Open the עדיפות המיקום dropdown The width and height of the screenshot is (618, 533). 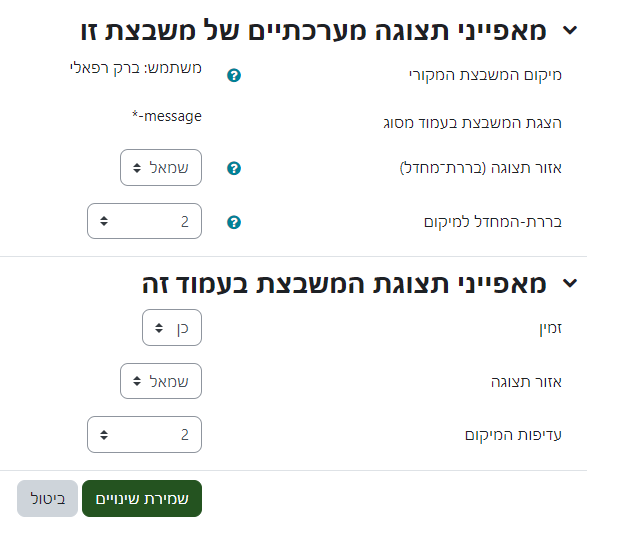click(x=145, y=435)
